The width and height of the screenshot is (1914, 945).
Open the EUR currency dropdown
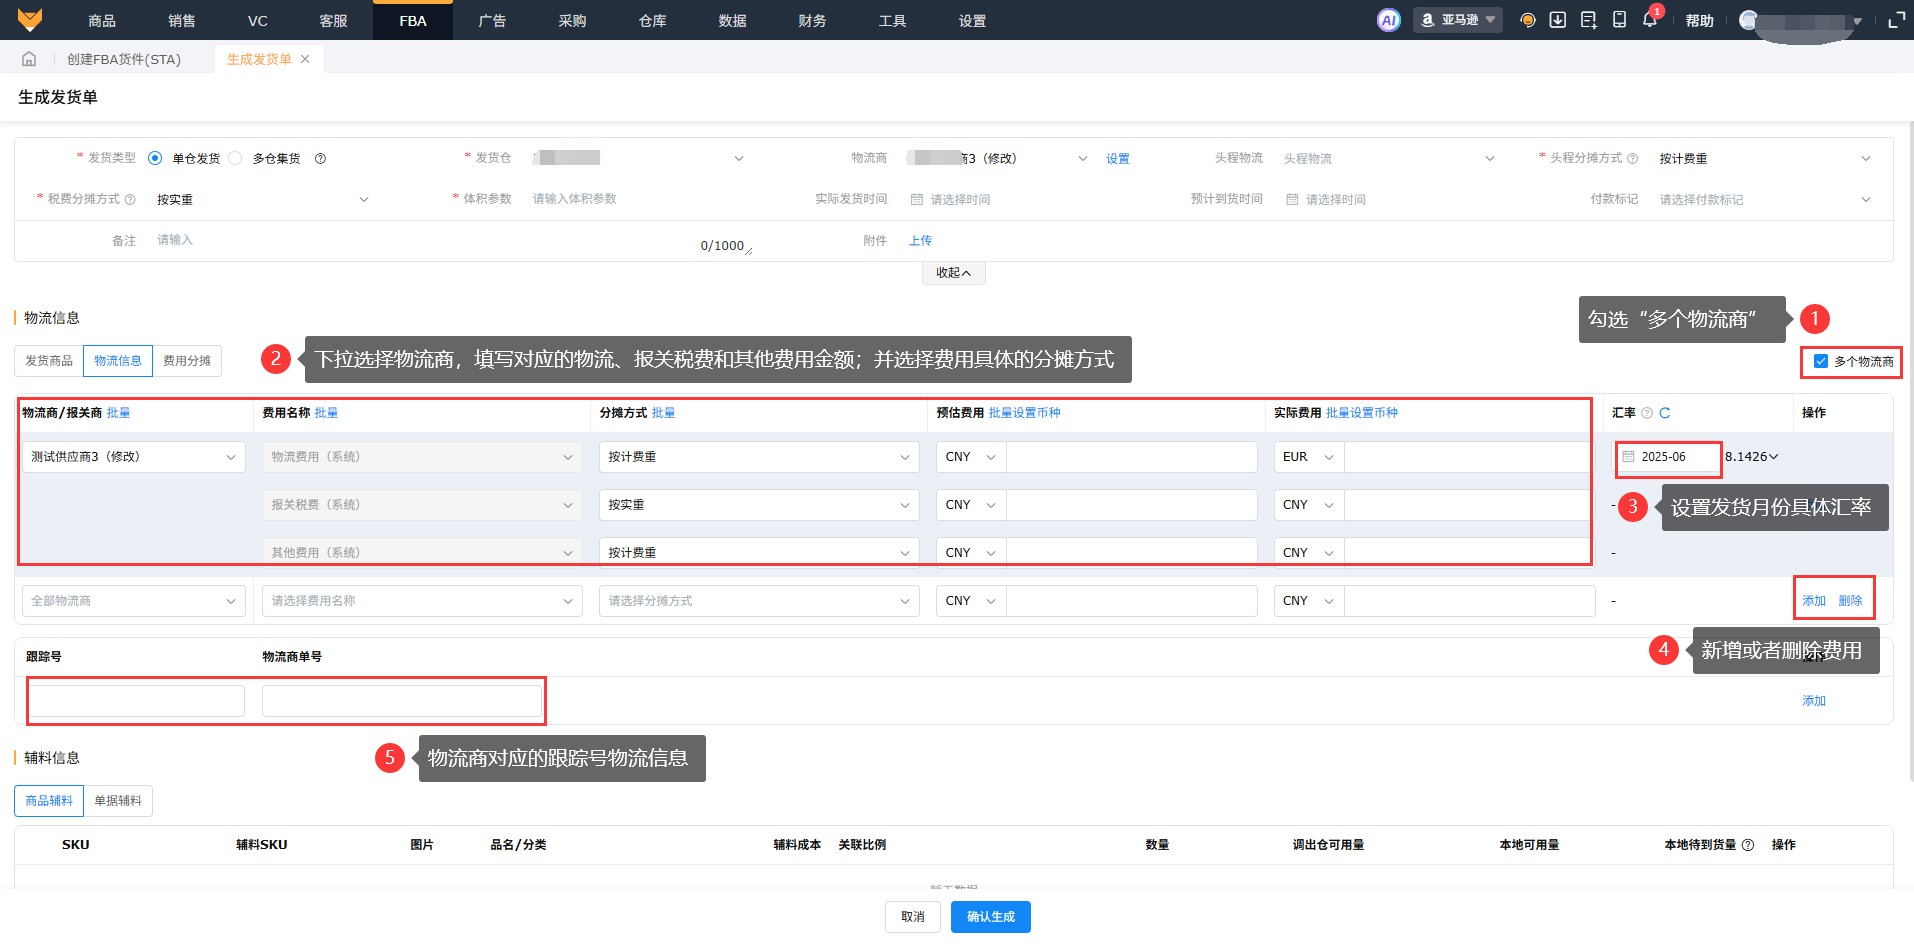1308,457
